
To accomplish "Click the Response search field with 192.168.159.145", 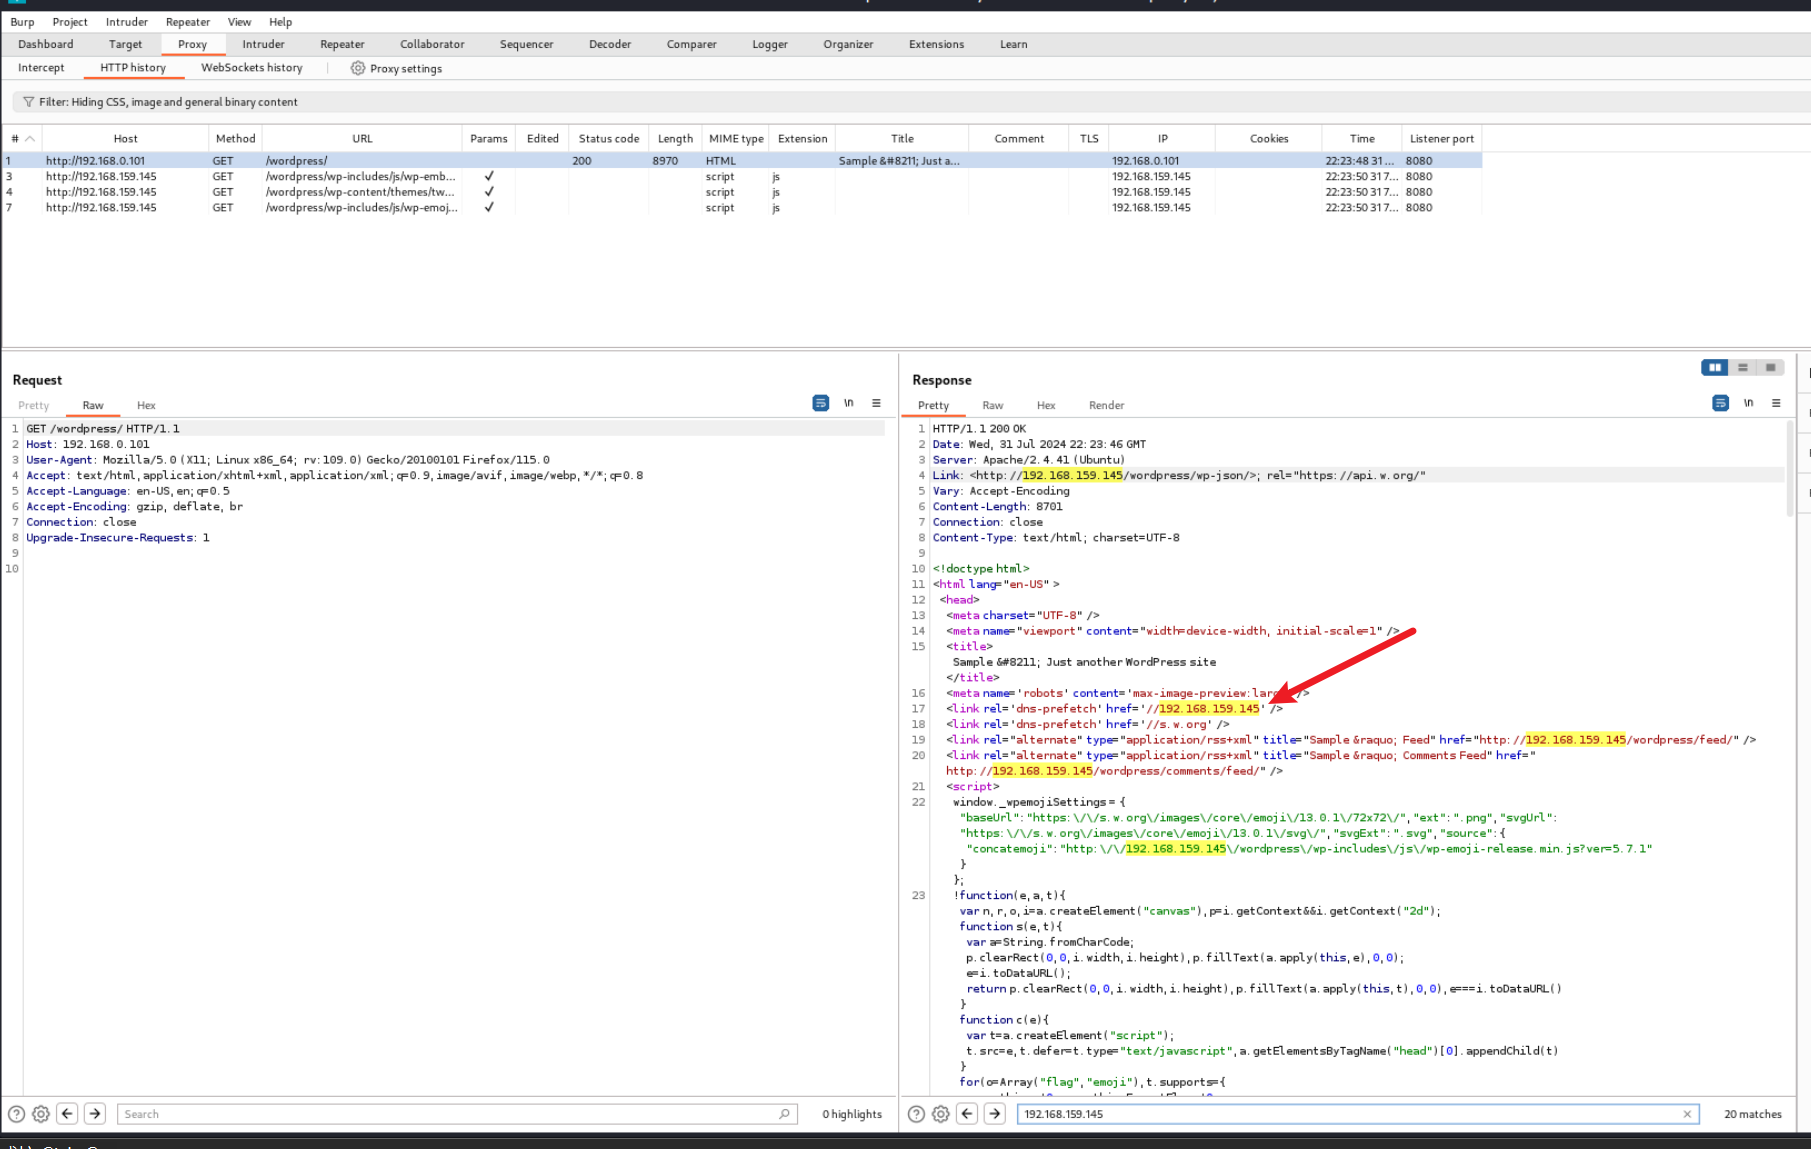I will pos(1358,1114).
